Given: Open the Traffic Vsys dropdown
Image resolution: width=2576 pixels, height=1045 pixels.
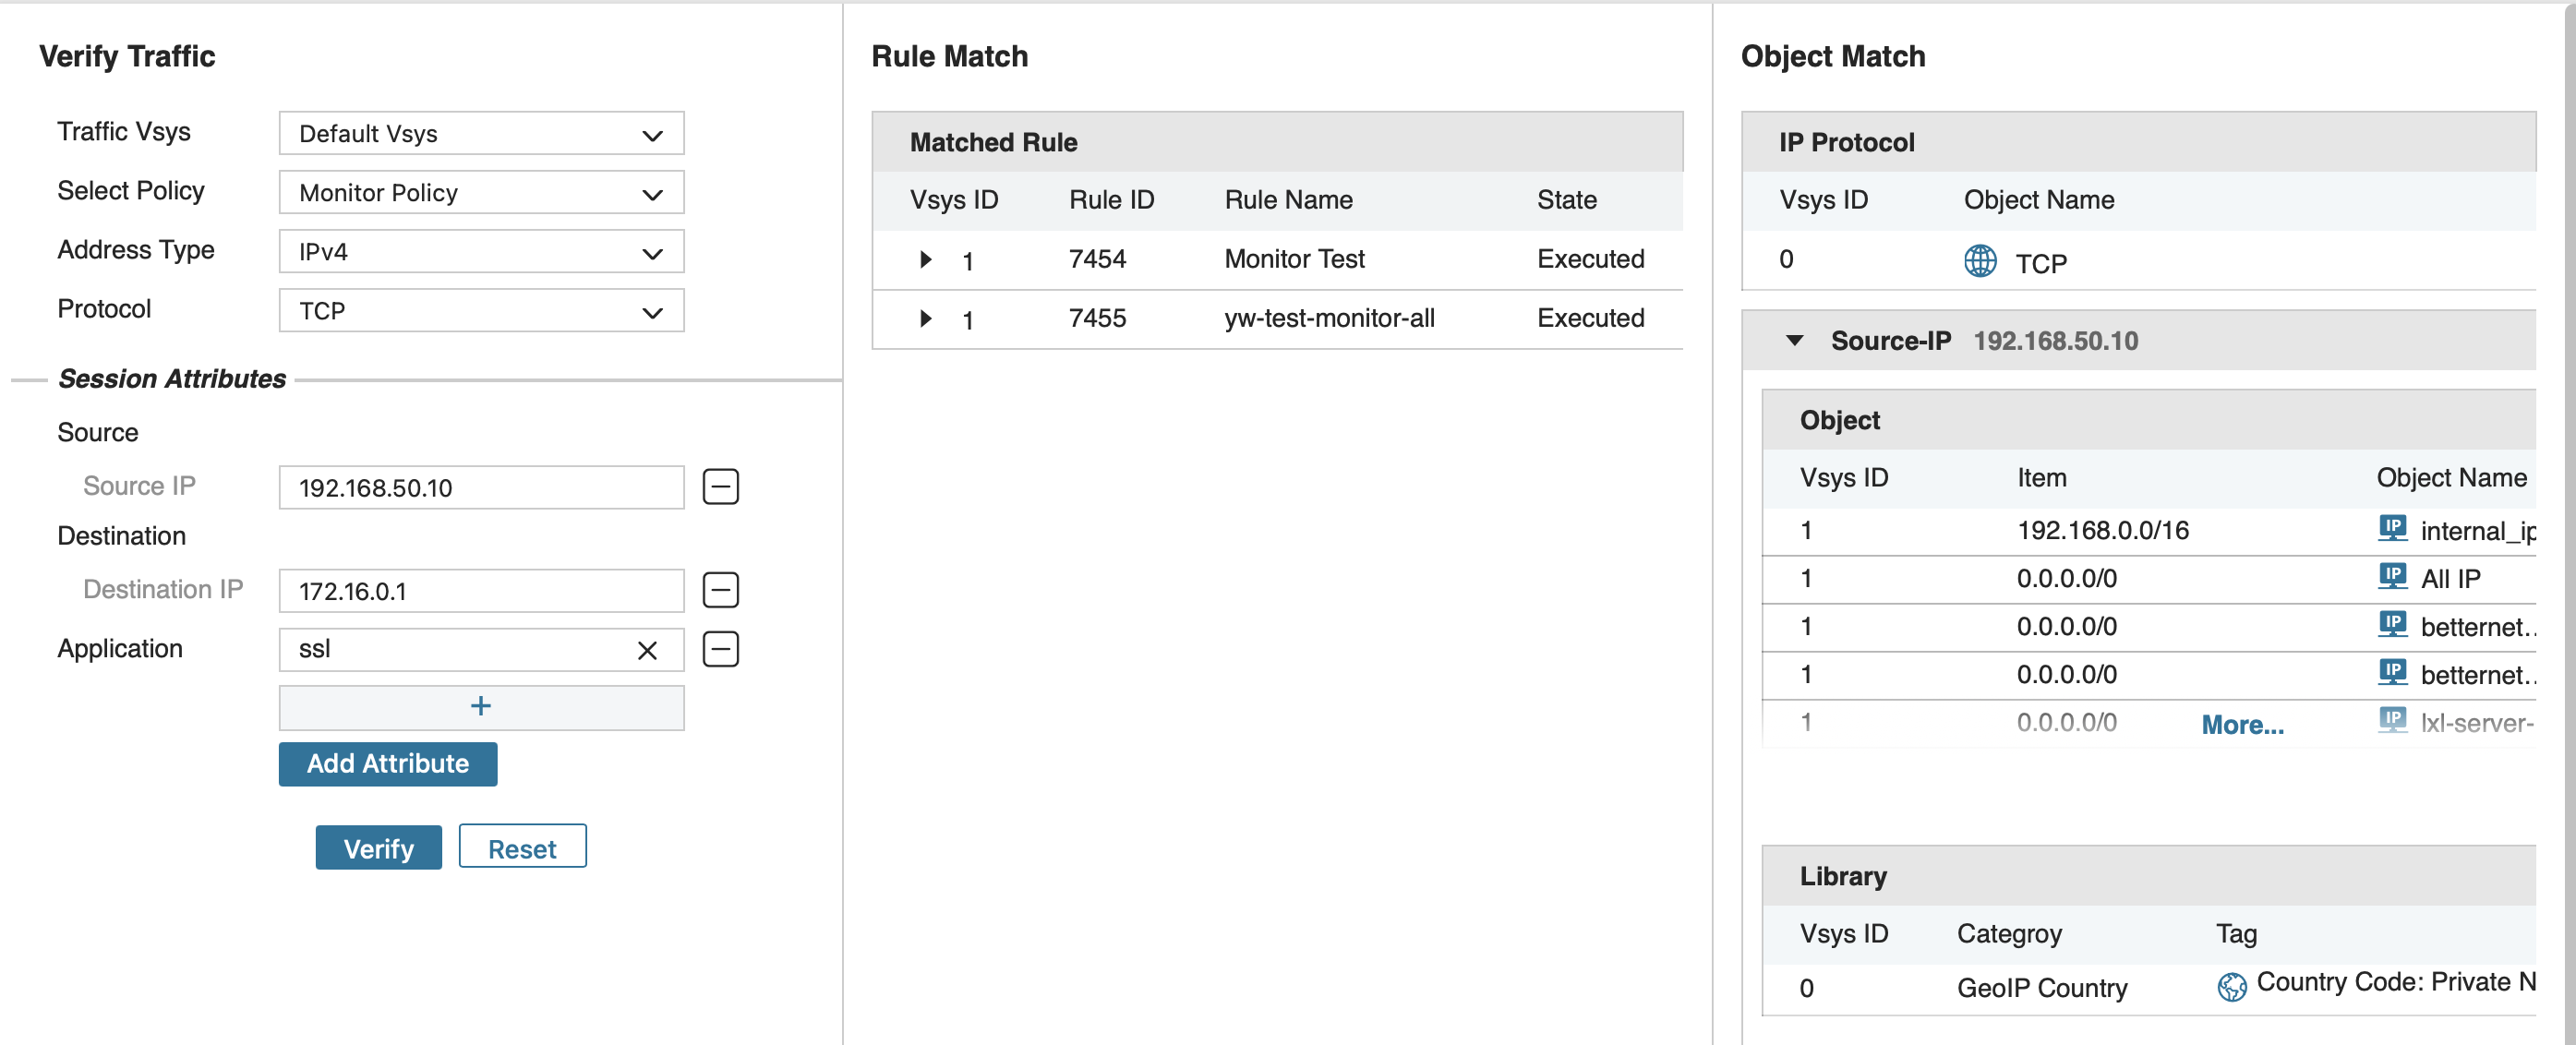Looking at the screenshot, I should tap(481, 134).
